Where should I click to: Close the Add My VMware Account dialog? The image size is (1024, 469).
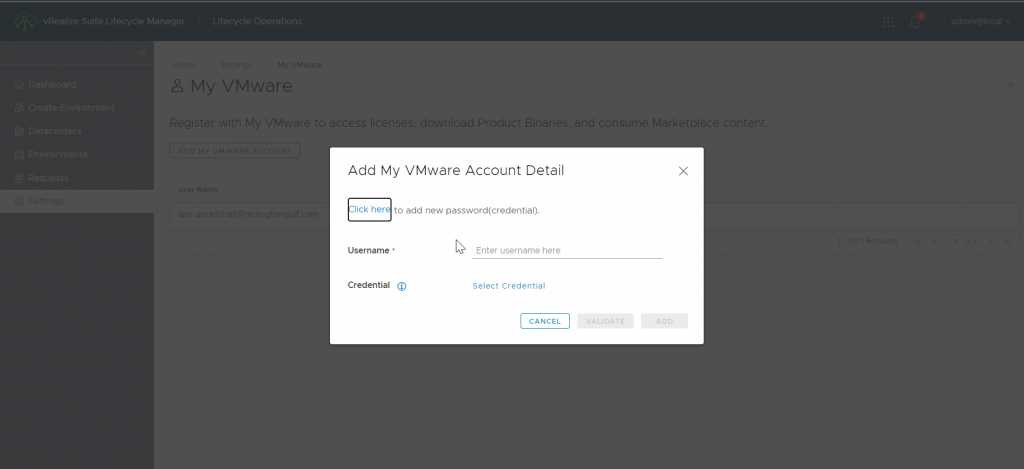click(683, 171)
